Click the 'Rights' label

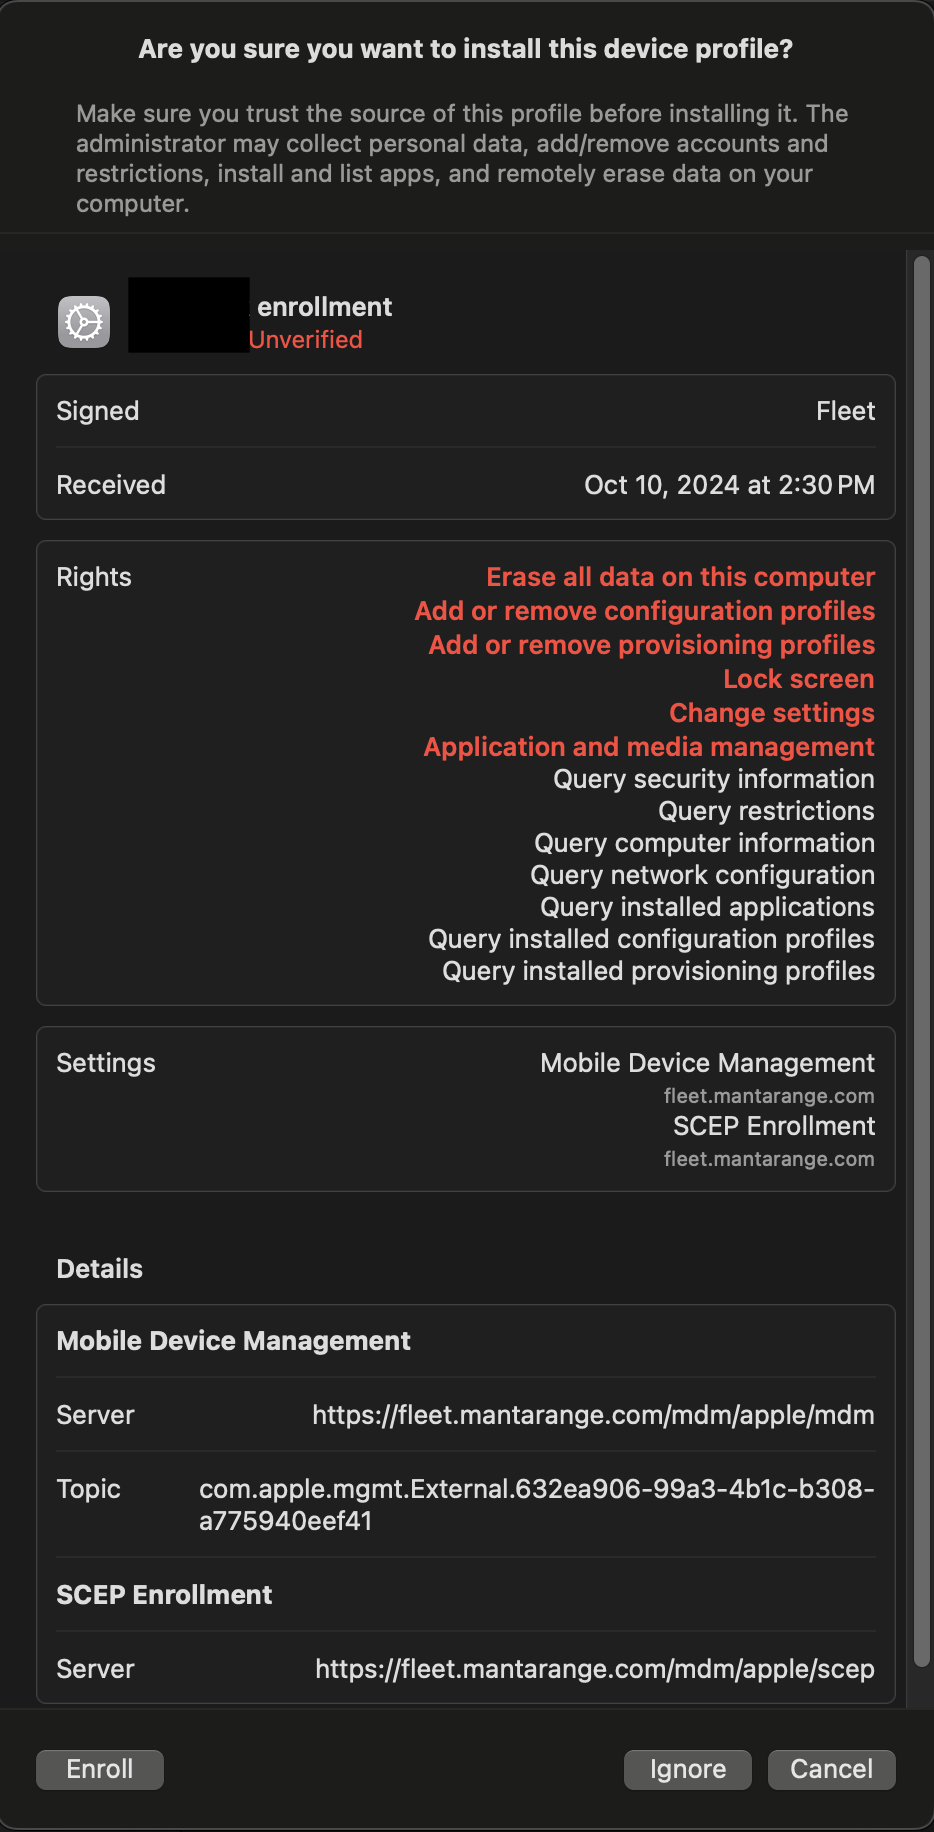[94, 577]
